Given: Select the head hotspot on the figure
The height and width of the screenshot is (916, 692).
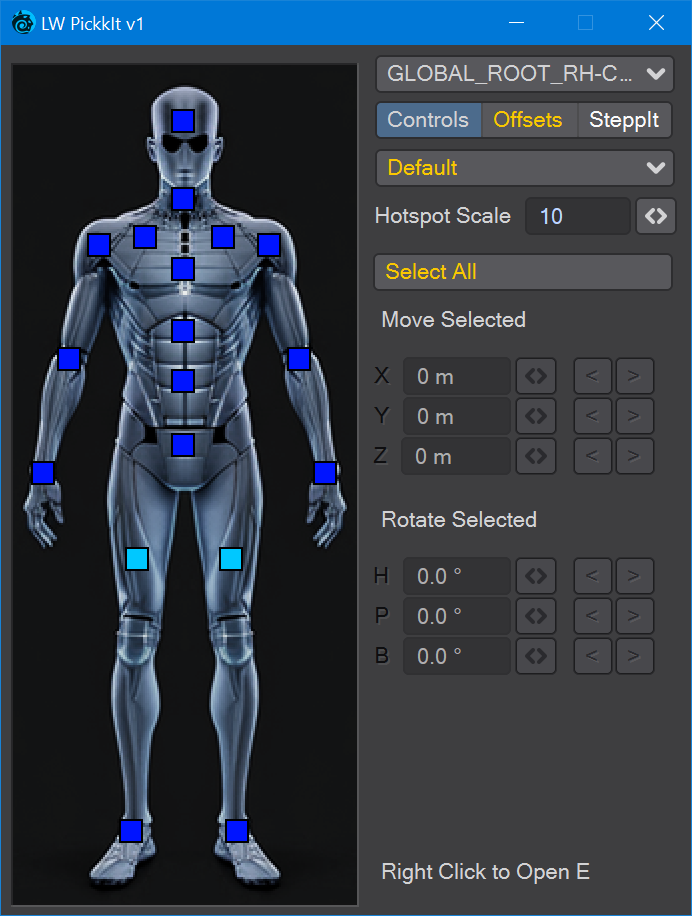Looking at the screenshot, I should (x=182, y=121).
